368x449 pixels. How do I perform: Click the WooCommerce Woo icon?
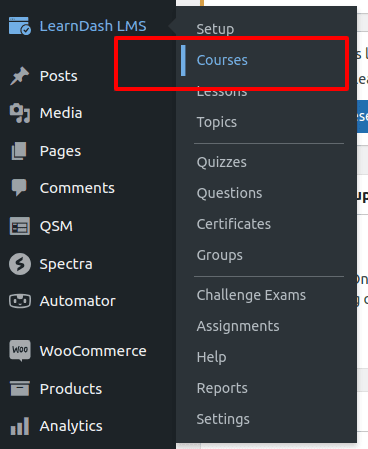[x=20, y=351]
